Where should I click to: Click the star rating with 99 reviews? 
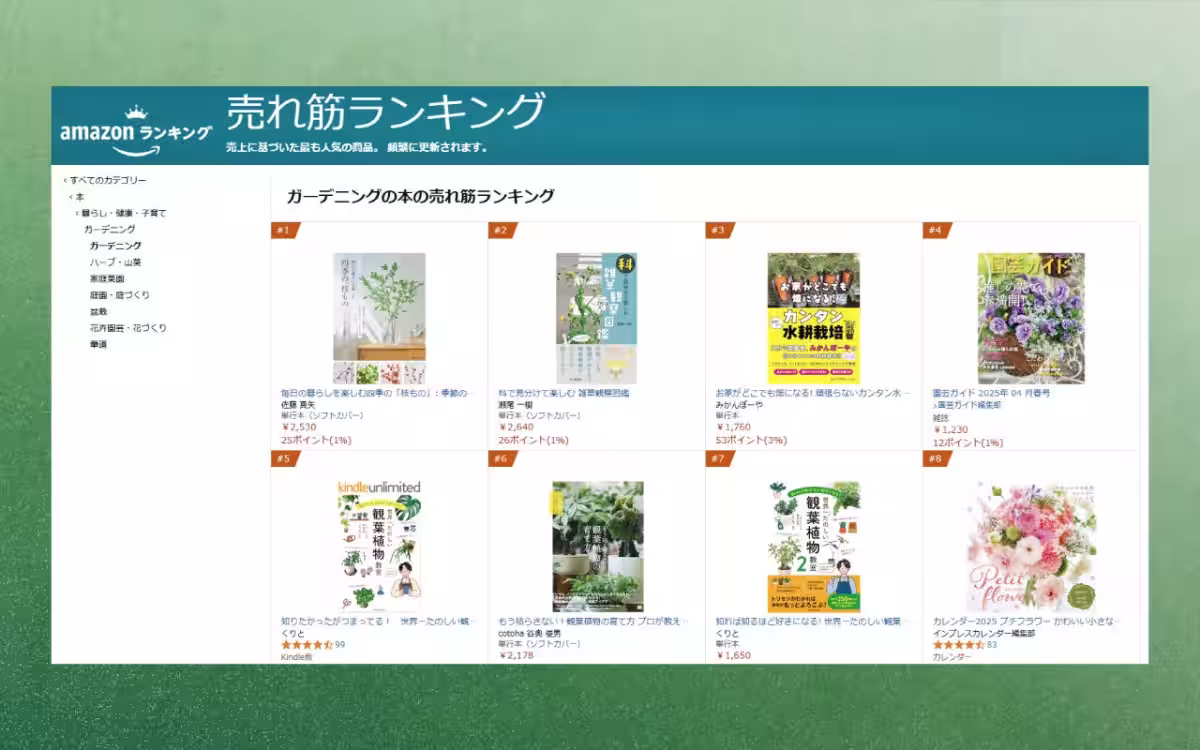coord(306,645)
